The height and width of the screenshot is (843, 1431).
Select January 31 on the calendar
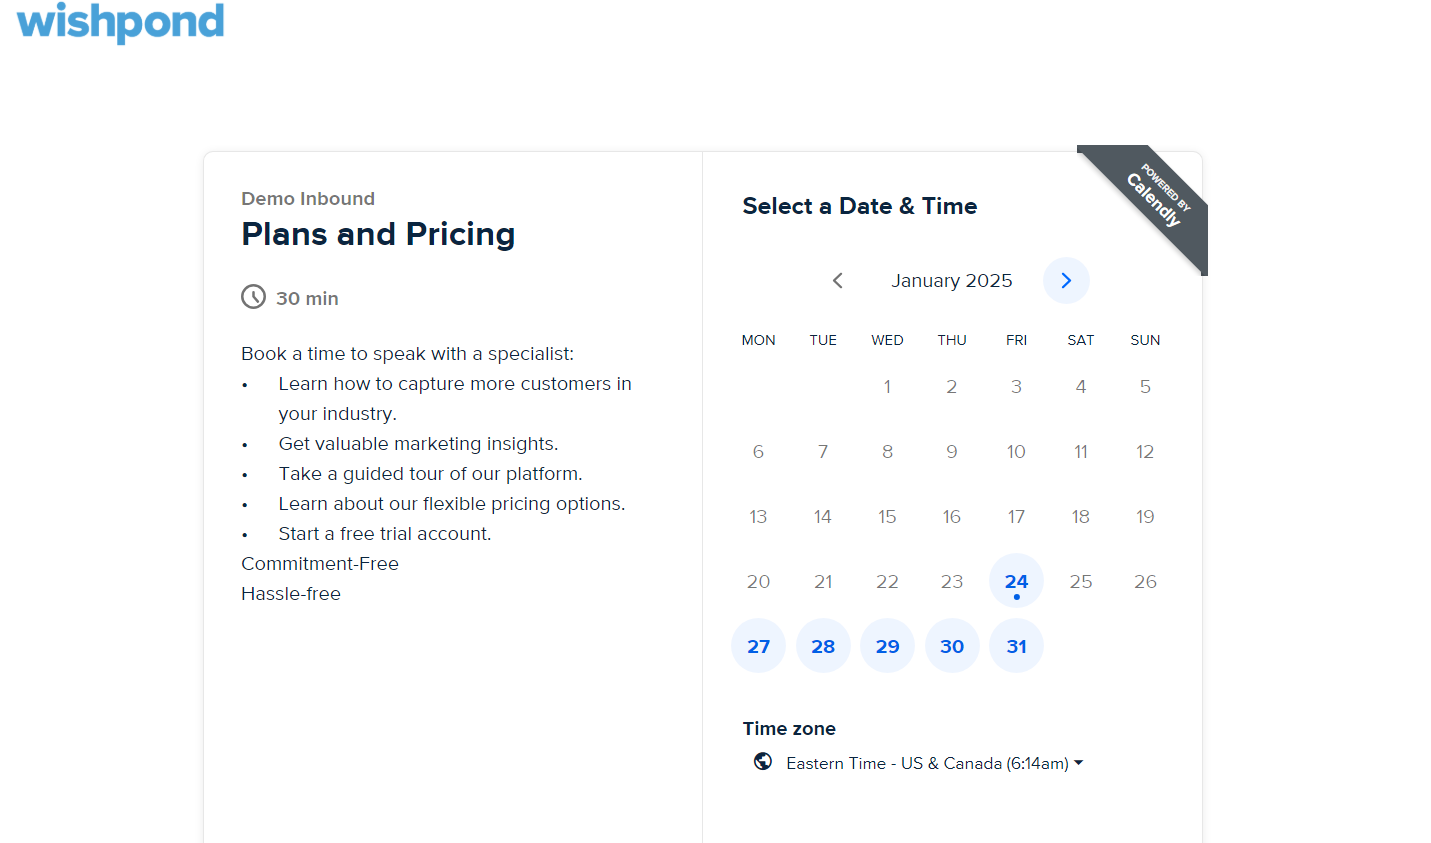click(1016, 645)
